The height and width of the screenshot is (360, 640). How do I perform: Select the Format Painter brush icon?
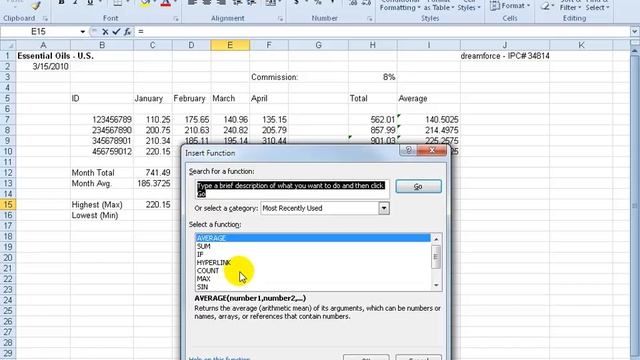36,5
